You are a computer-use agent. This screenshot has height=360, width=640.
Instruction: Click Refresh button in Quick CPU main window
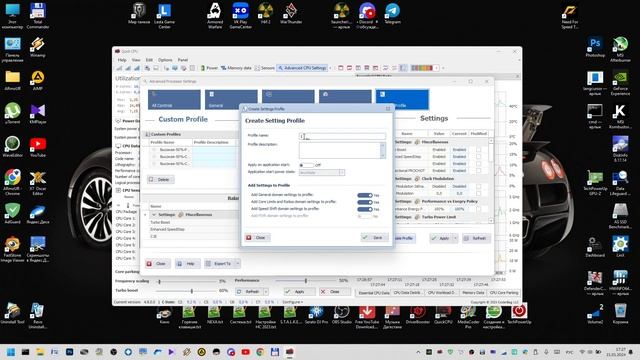point(249,292)
